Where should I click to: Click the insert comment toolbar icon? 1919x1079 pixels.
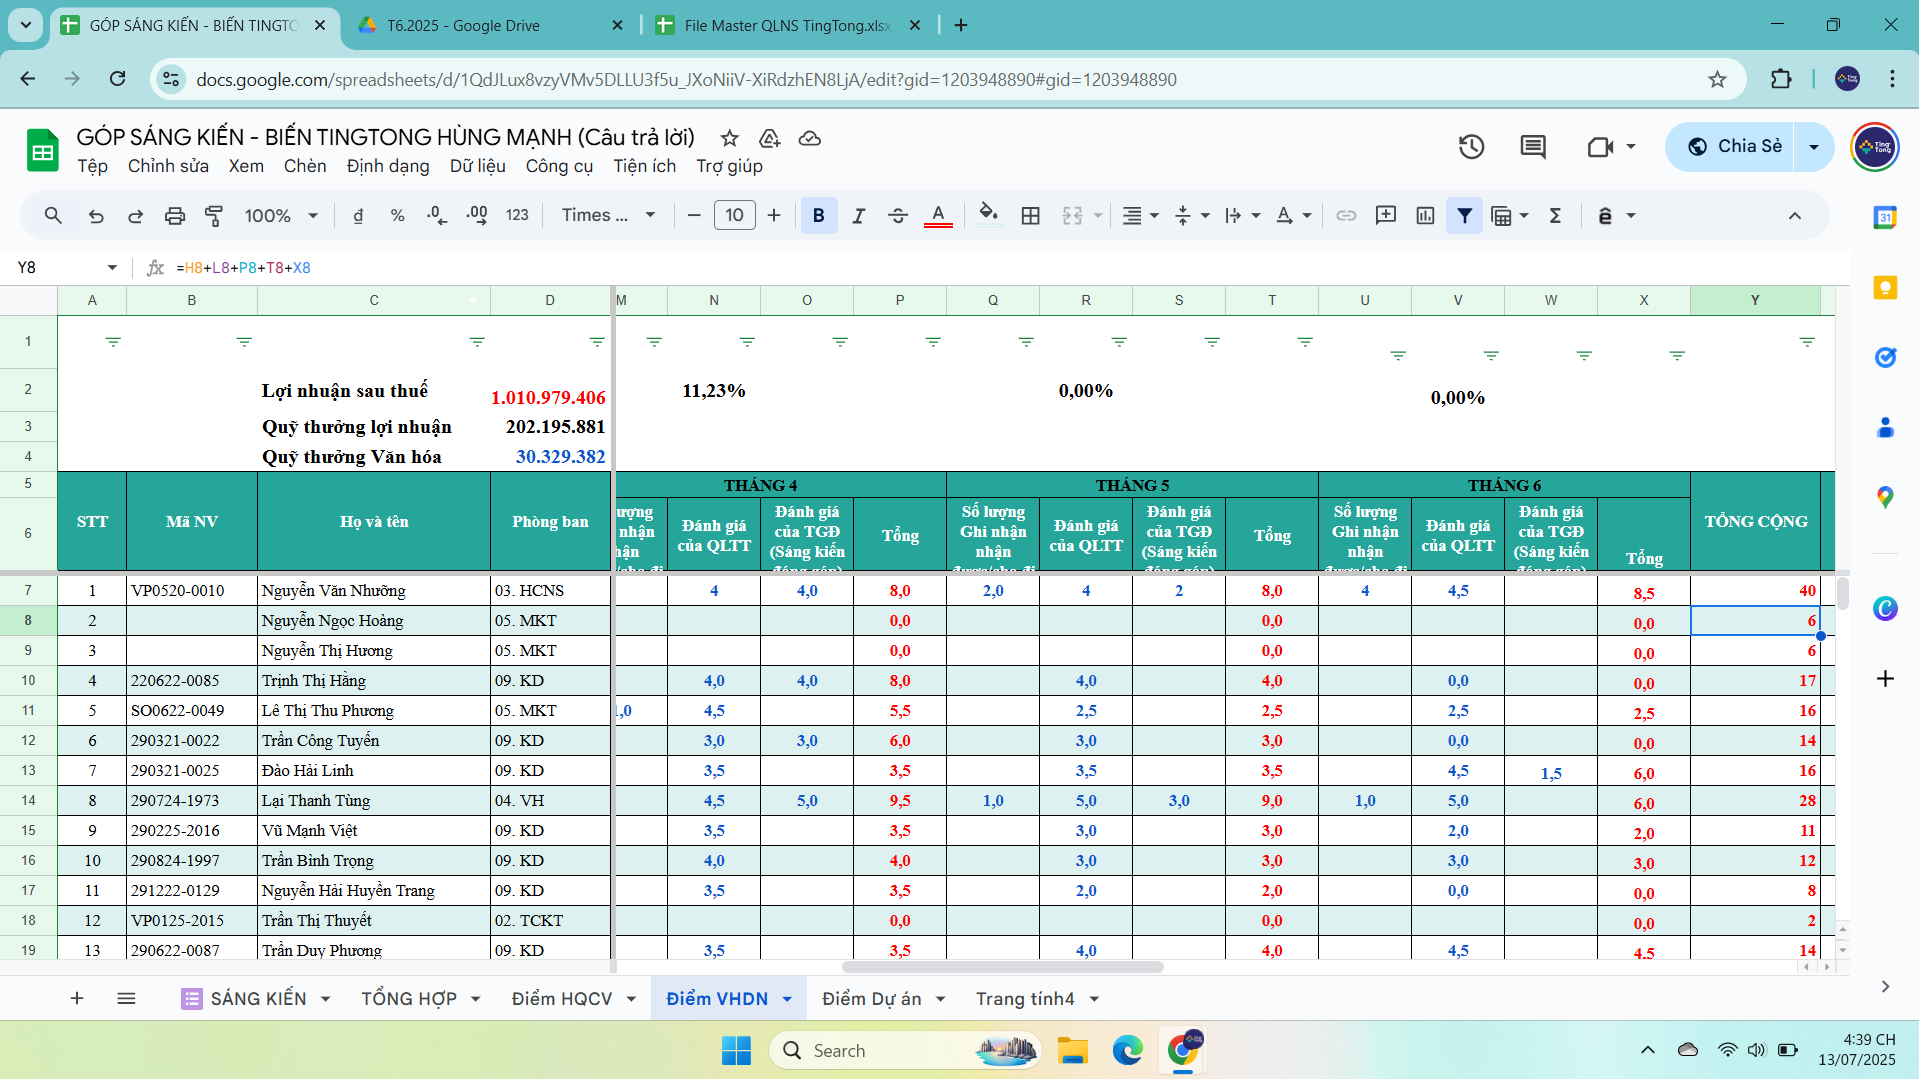point(1385,215)
